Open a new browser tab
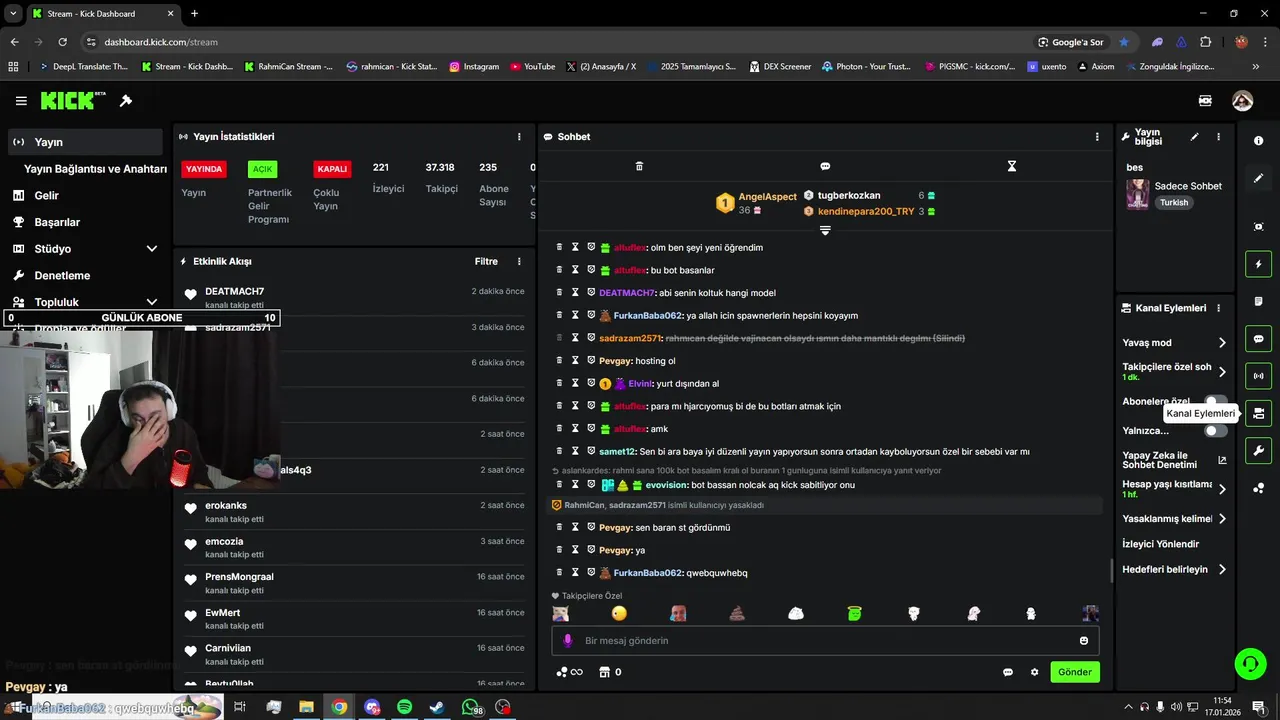 pyautogui.click(x=194, y=13)
